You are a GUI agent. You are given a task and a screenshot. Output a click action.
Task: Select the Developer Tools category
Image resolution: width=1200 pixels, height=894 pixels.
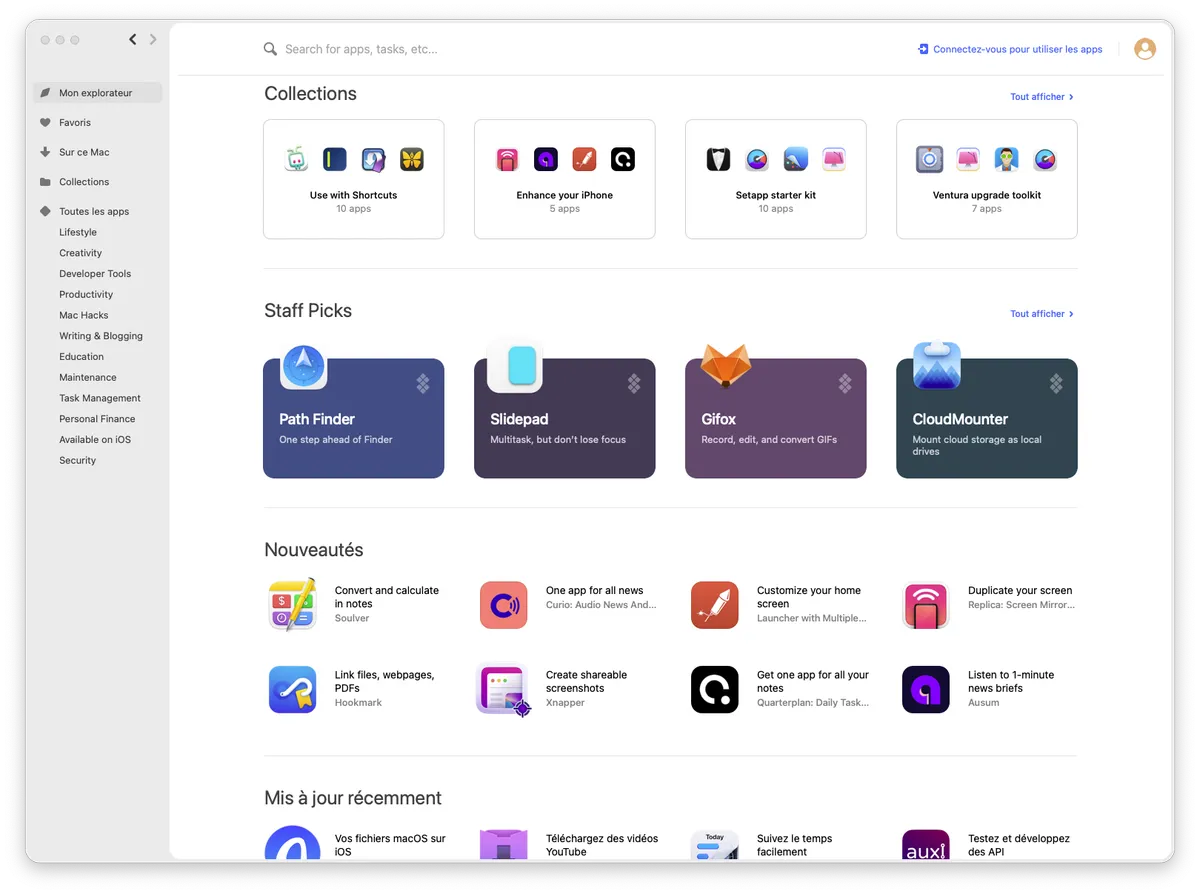pyautogui.click(x=95, y=274)
